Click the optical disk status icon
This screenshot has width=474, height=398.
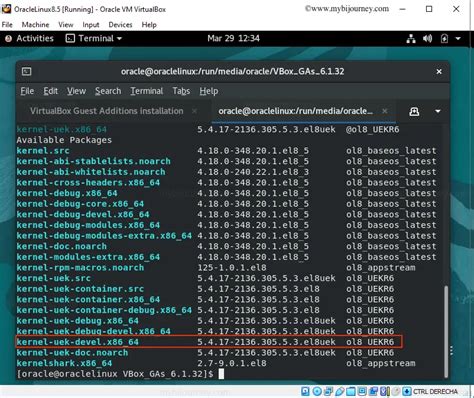[317, 391]
